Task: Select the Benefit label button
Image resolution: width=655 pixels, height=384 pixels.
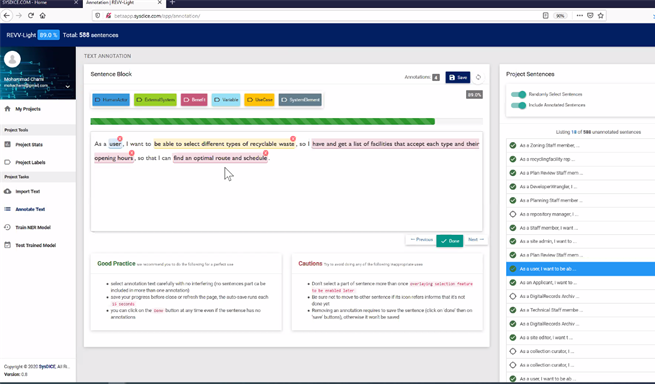Action: [194, 100]
